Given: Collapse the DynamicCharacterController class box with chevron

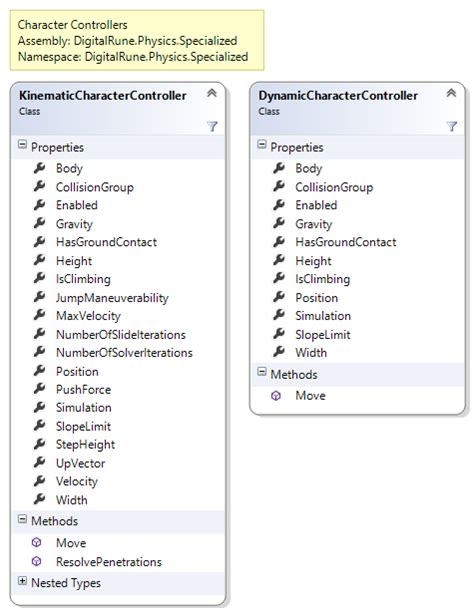Looking at the screenshot, I should tap(451, 93).
